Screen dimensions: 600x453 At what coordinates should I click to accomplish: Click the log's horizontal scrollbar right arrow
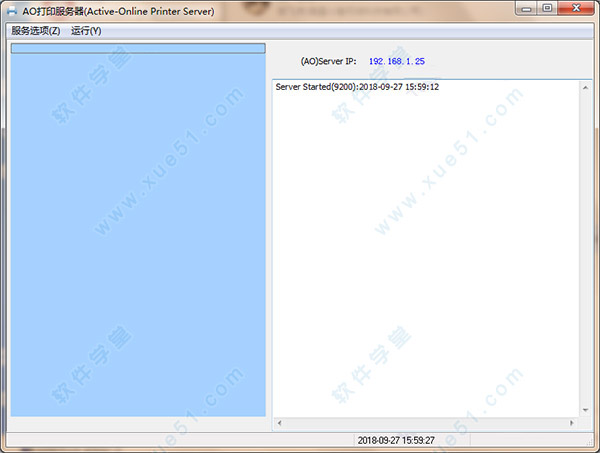click(571, 423)
